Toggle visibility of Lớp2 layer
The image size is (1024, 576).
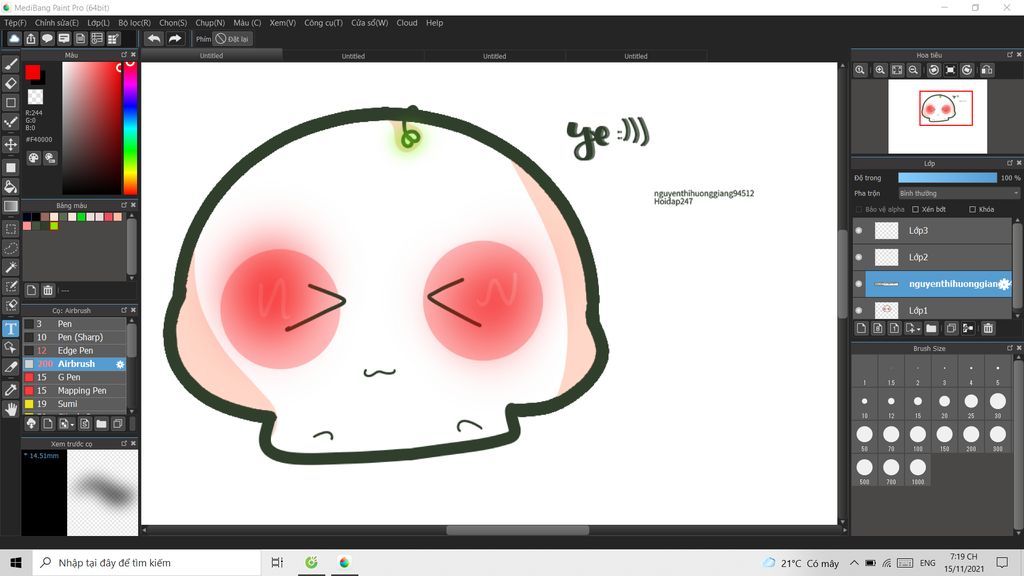pos(859,257)
